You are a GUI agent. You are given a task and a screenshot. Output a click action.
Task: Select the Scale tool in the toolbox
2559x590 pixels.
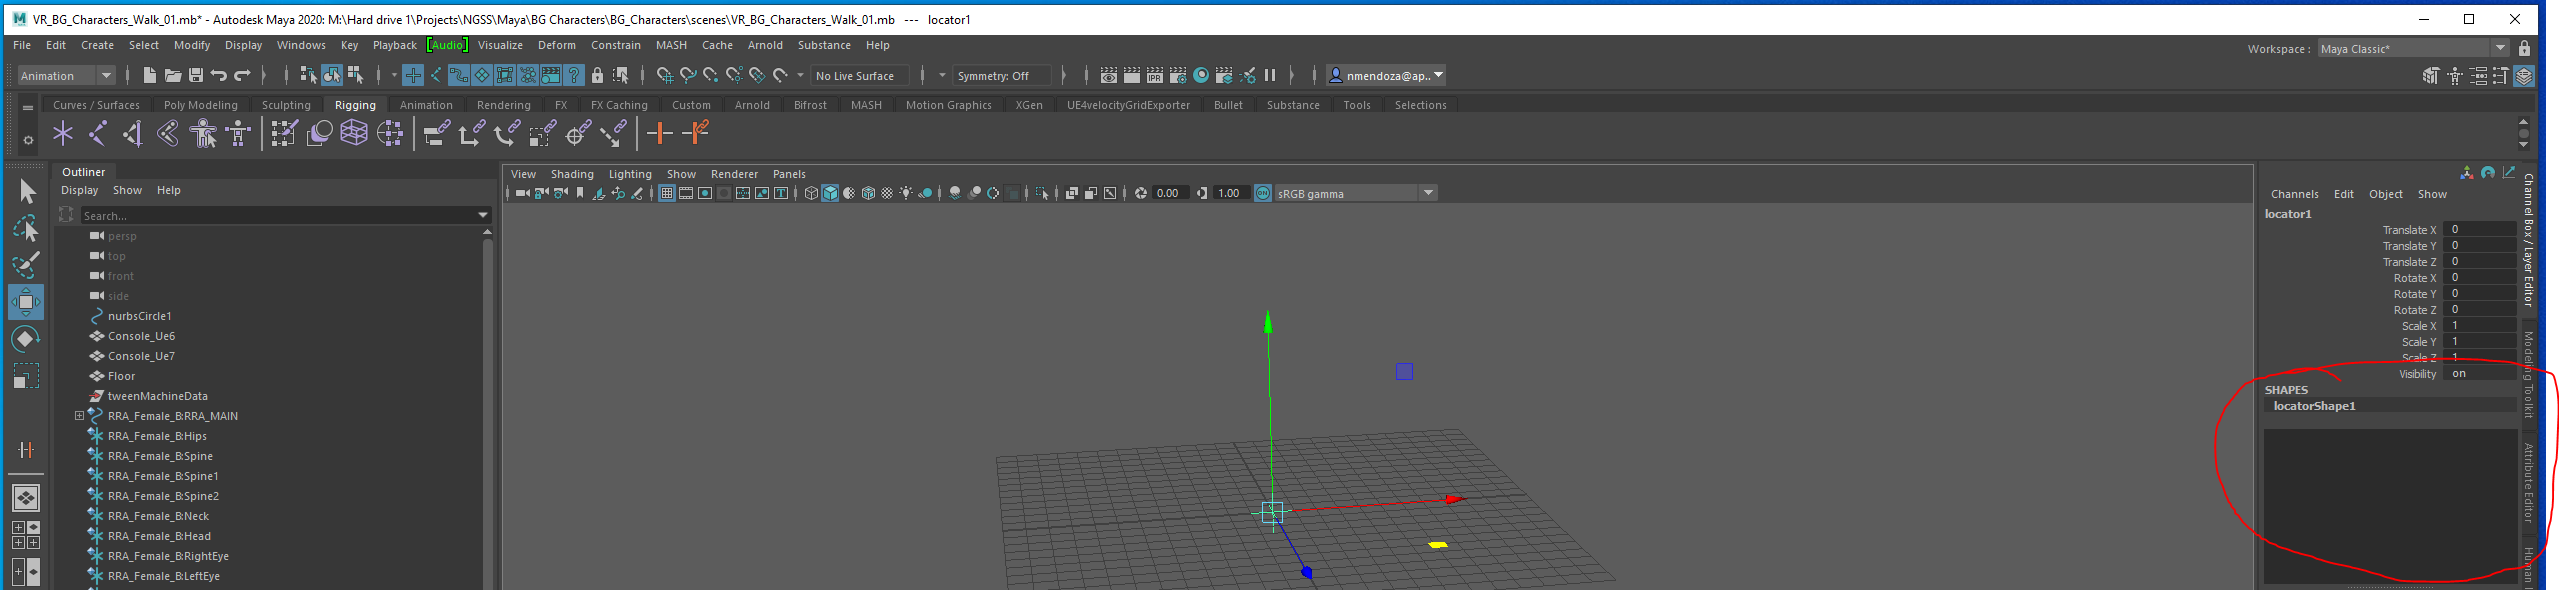tap(26, 376)
